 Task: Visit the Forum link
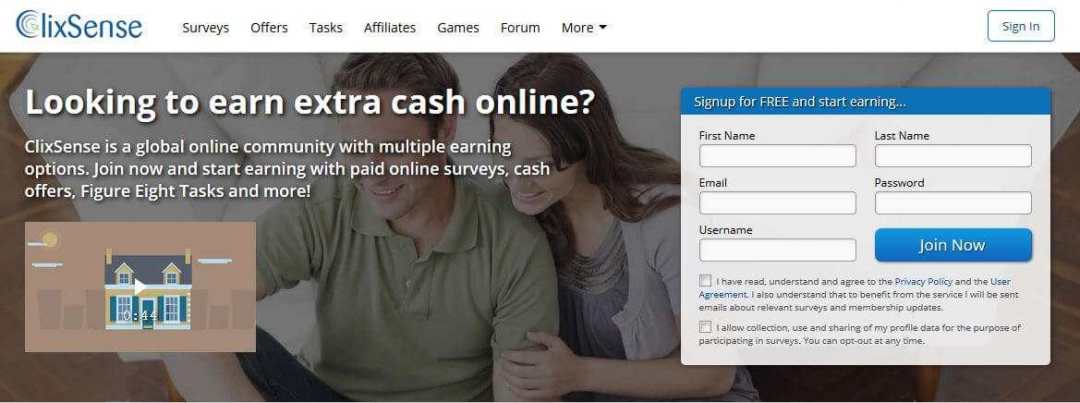(520, 28)
